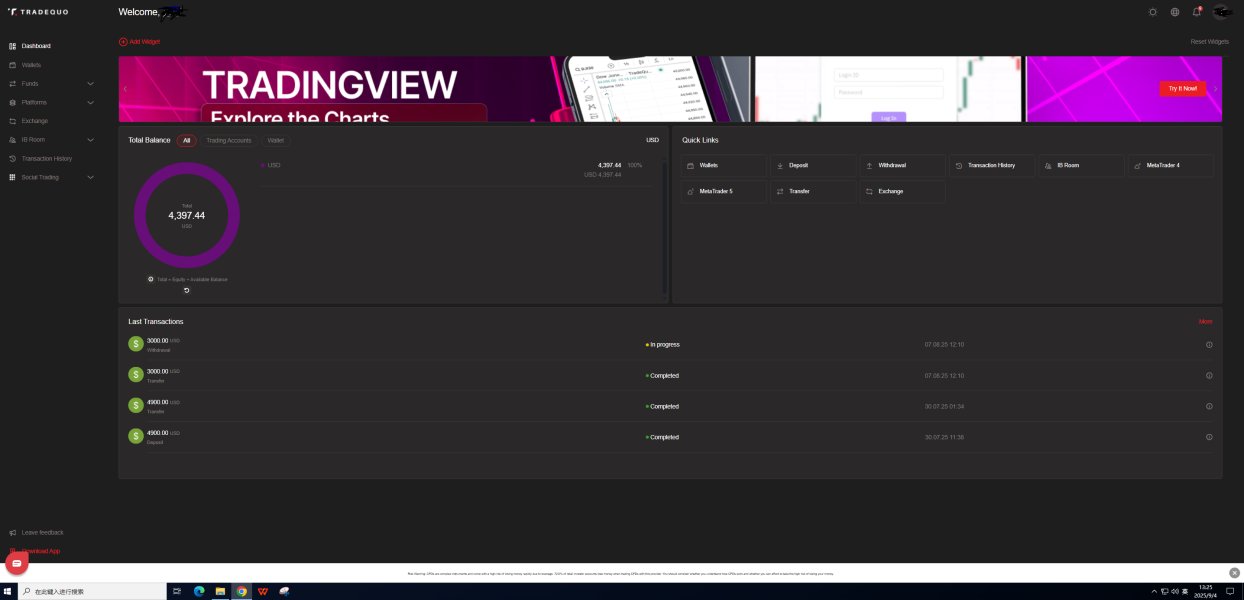1244x600 pixels.
Task: Open the red live chat bubble
Action: (17, 563)
